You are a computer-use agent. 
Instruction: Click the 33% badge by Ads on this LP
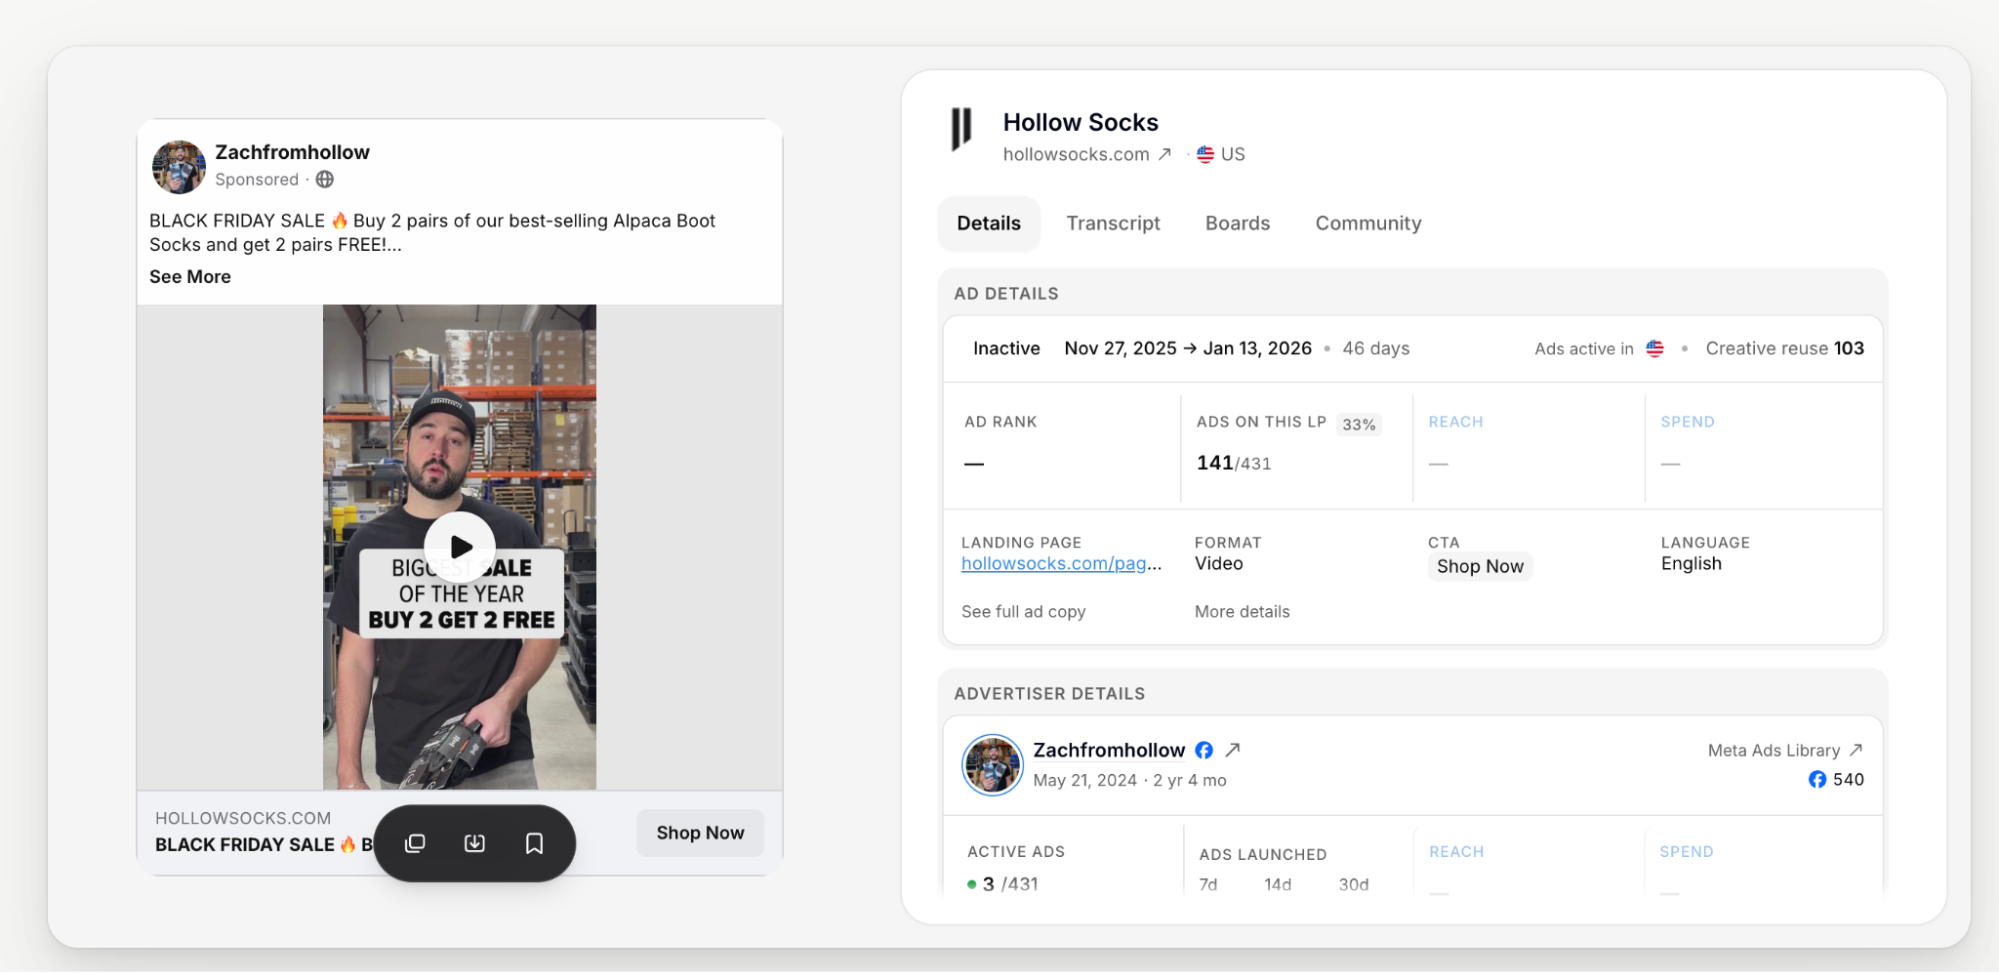click(x=1359, y=424)
